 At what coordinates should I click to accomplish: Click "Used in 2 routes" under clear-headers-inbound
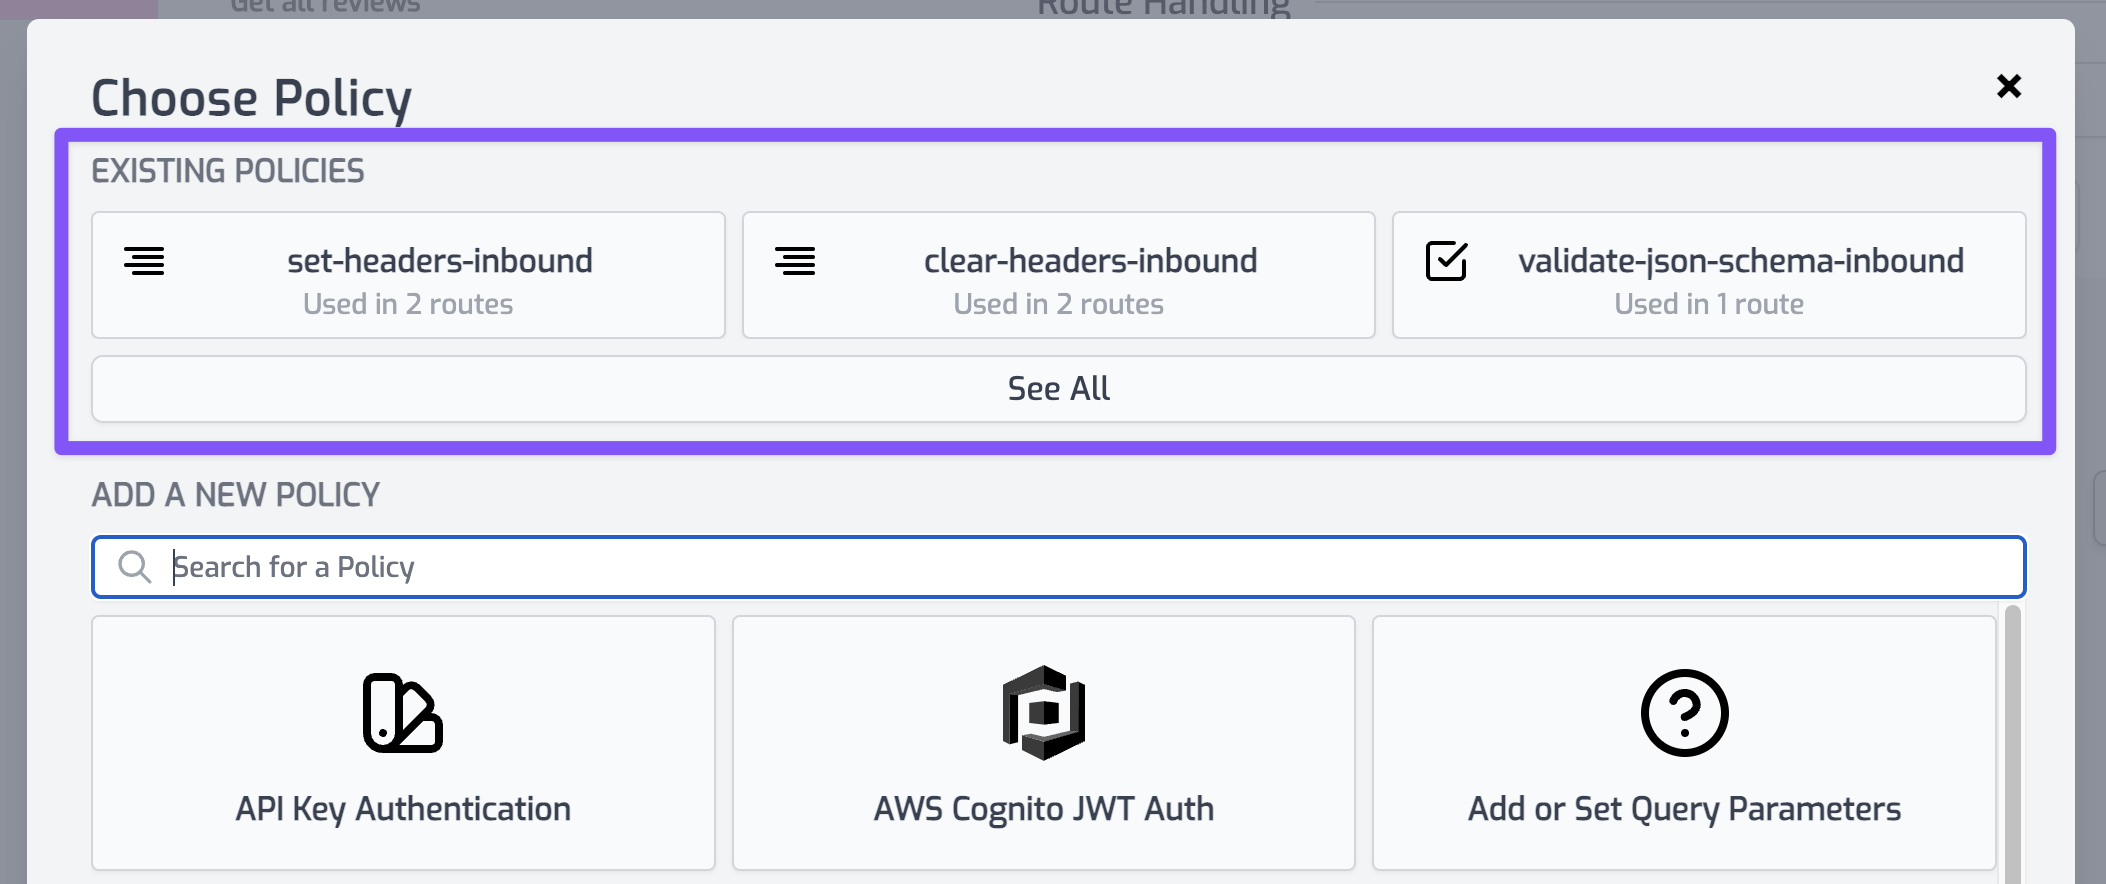1059,304
